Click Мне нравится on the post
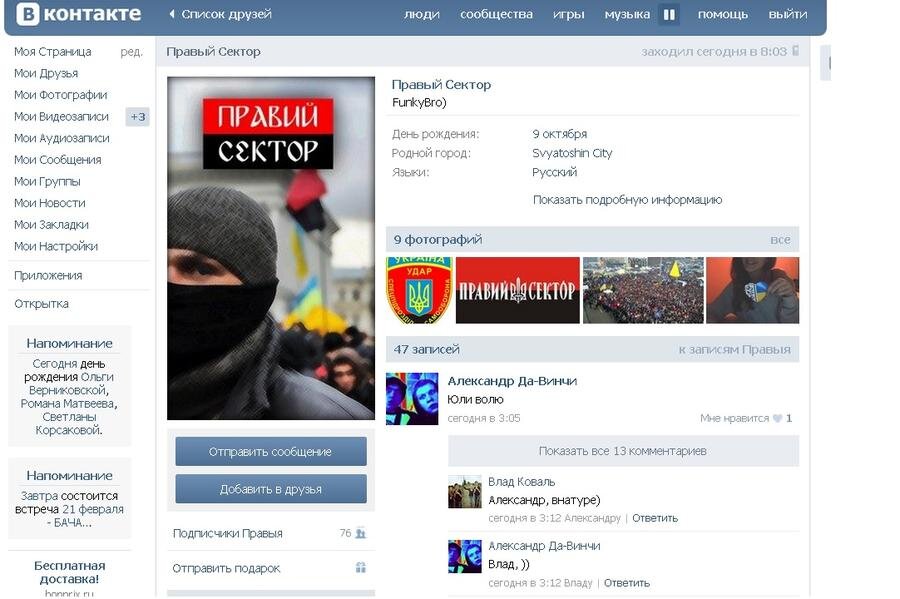 734,418
